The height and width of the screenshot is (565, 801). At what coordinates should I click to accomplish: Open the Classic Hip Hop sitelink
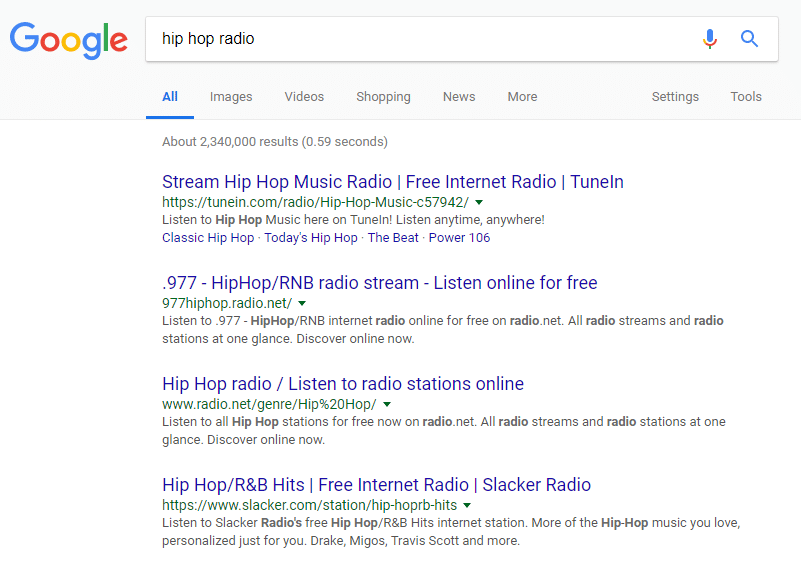coord(208,238)
